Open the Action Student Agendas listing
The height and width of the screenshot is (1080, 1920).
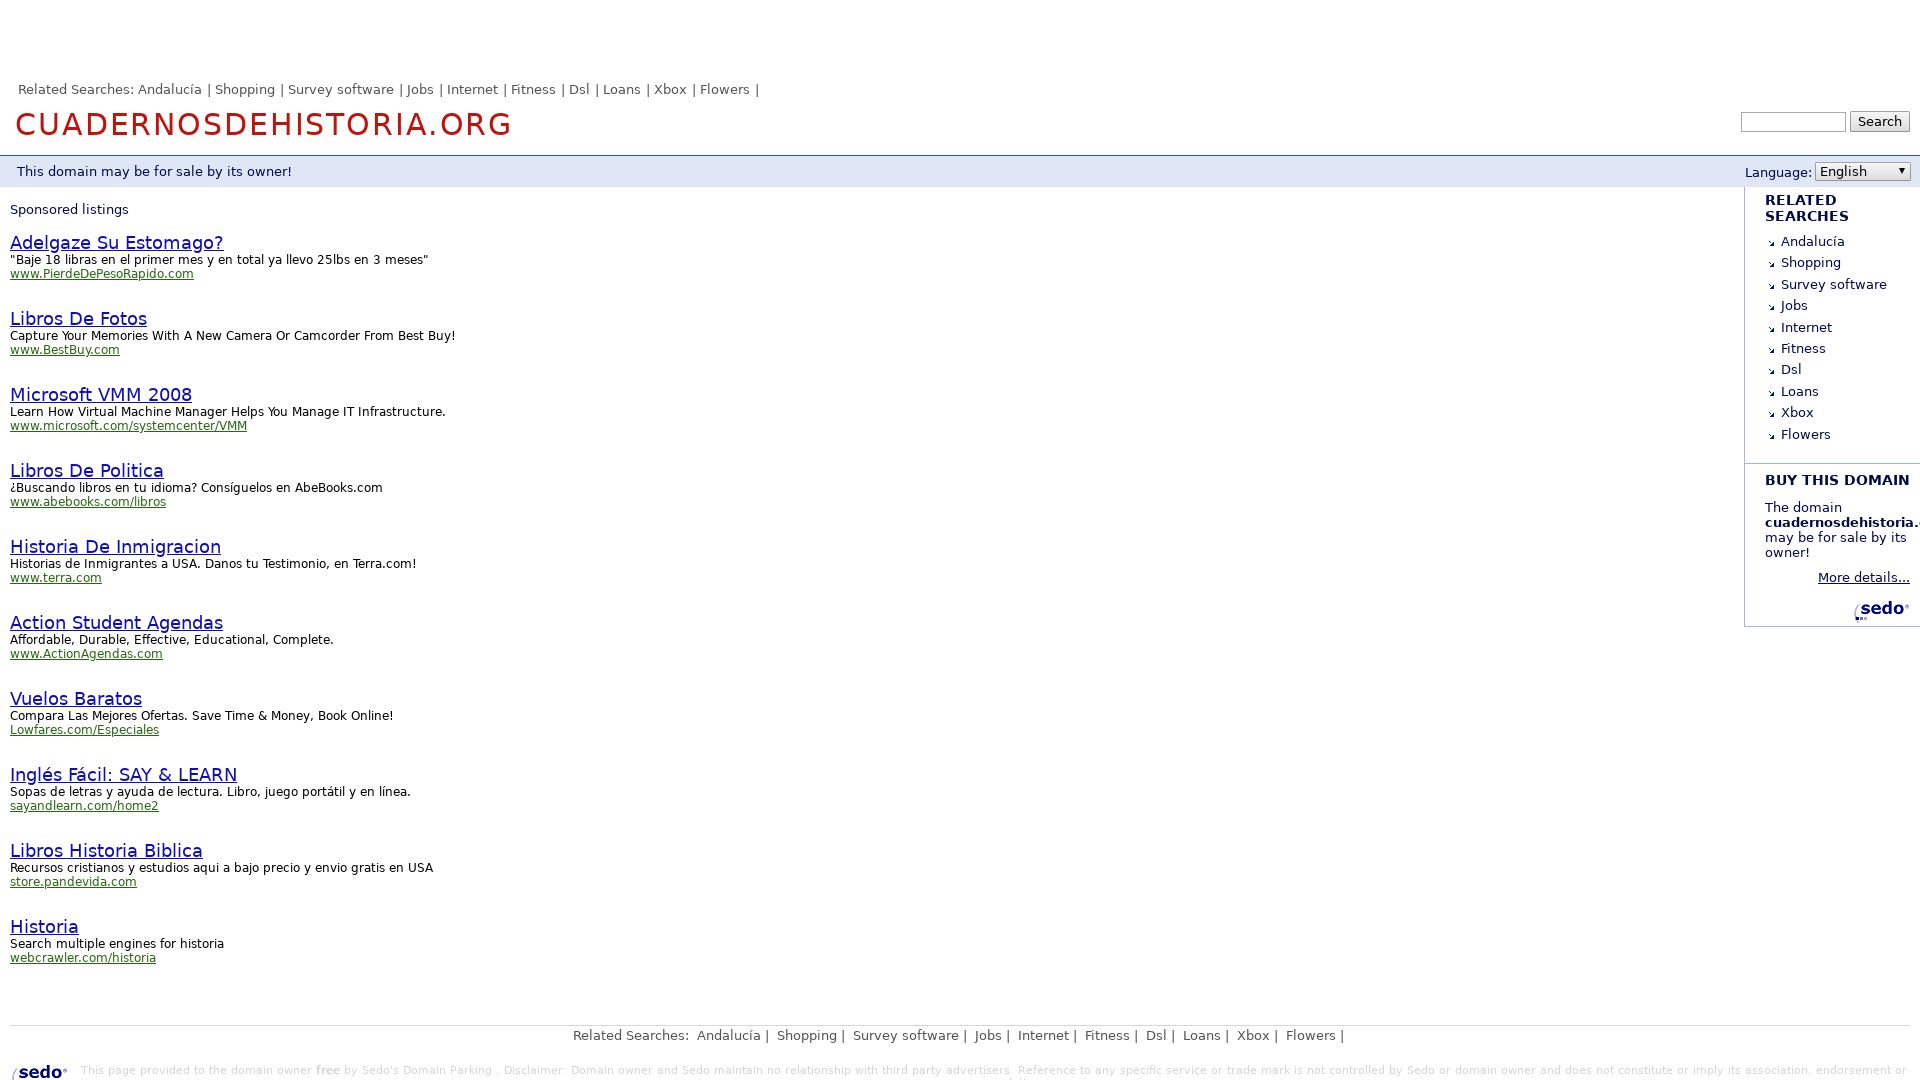[116, 623]
